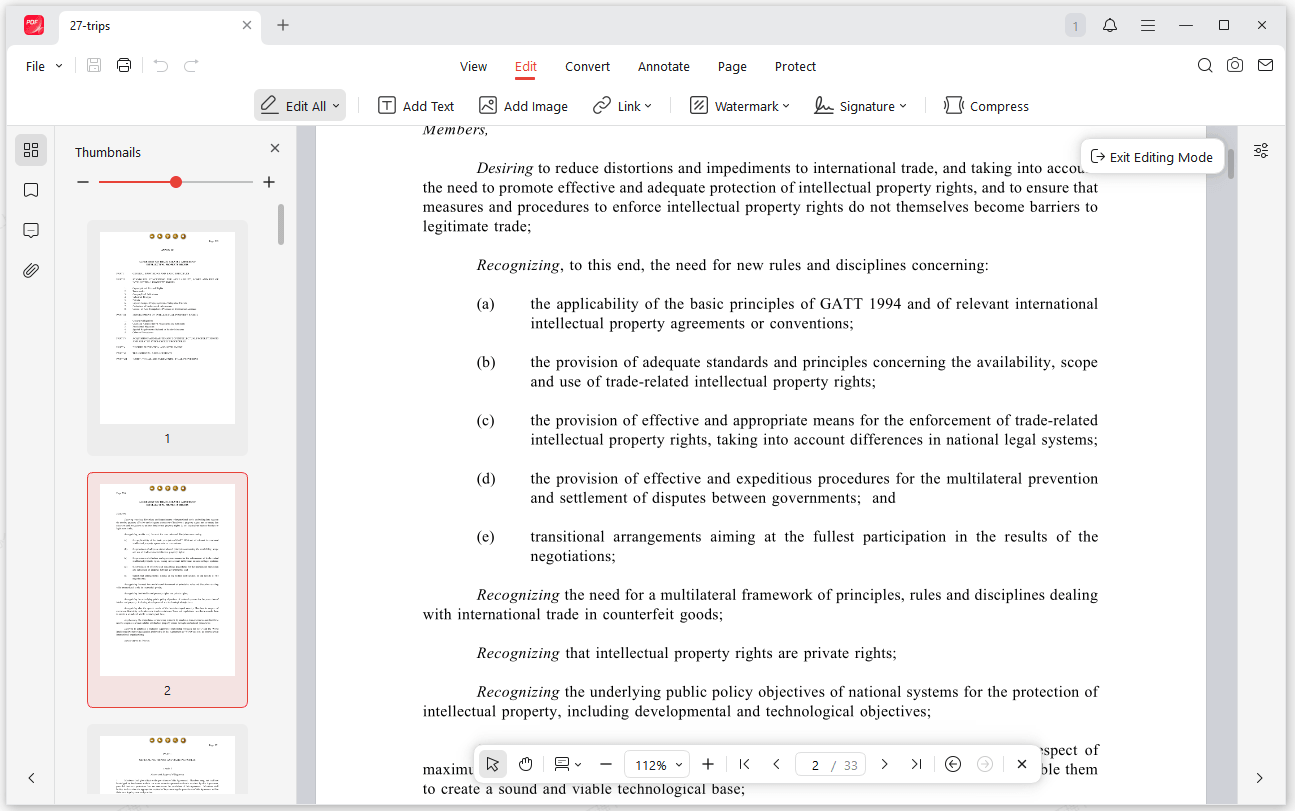
Task: Click the screenshot camera icon
Action: click(x=1235, y=66)
